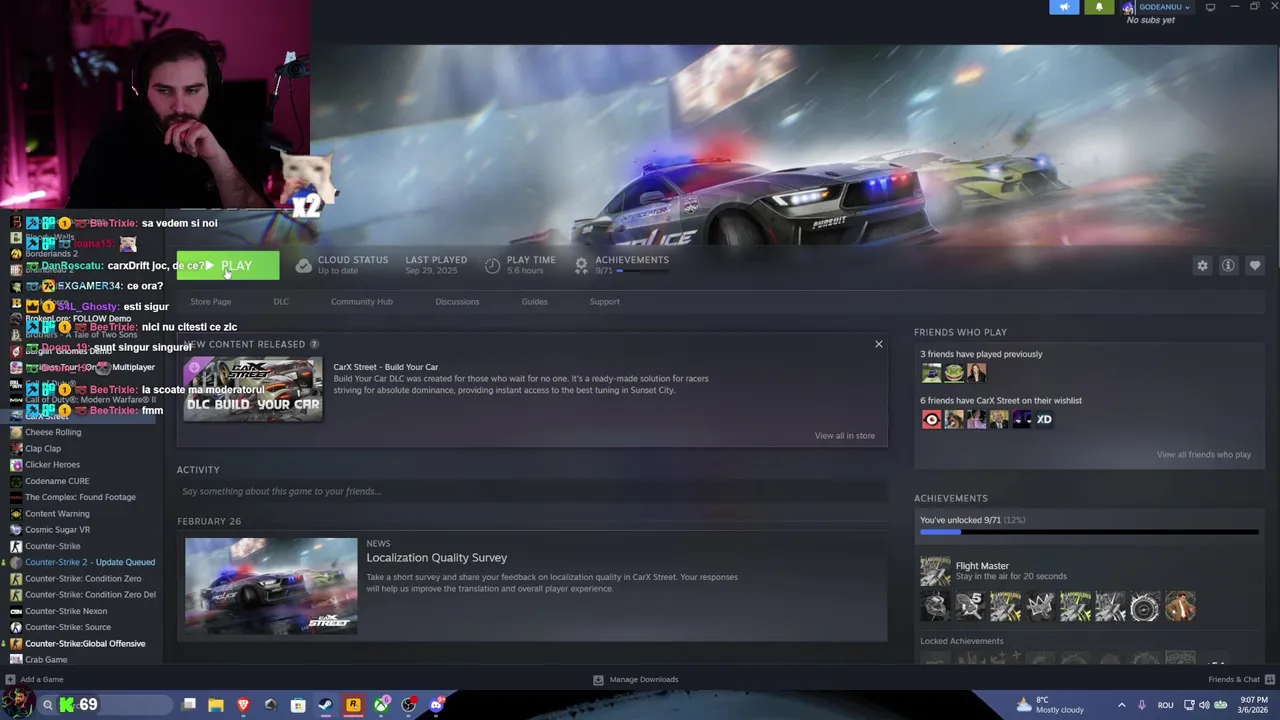Open the Guides tab
The width and height of the screenshot is (1280, 720).
[x=534, y=301]
